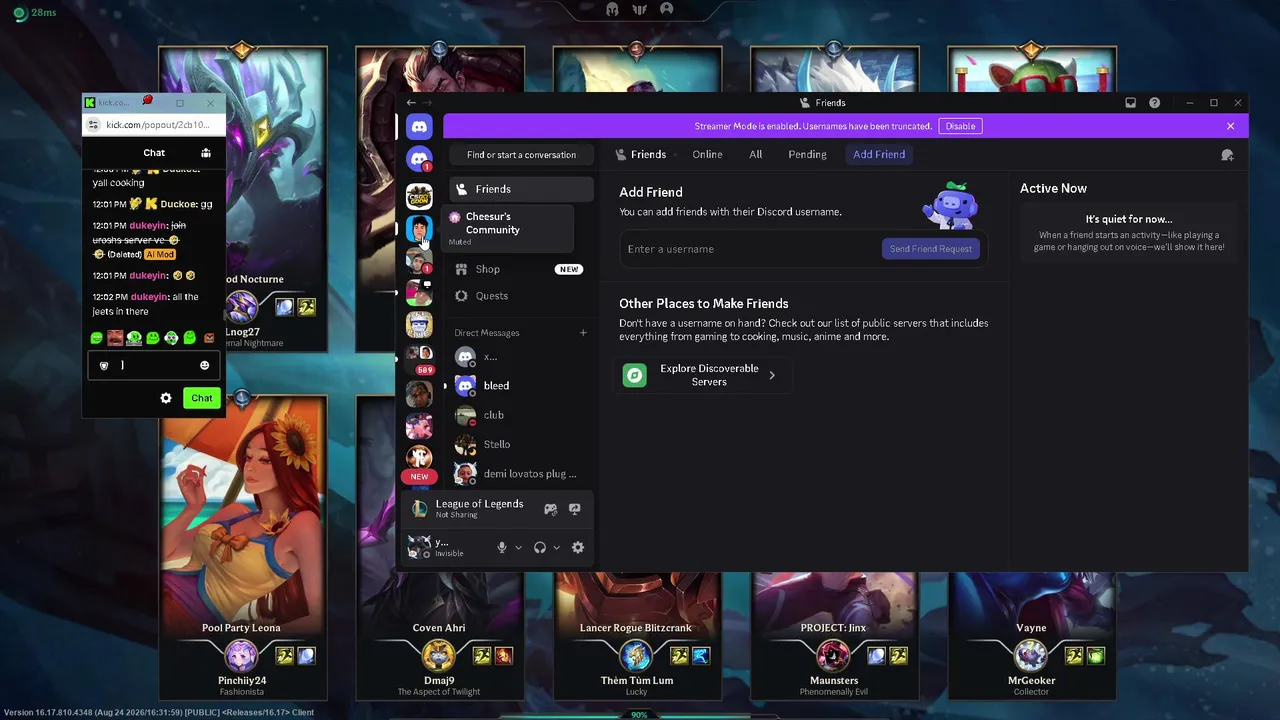Open Kick chat leaderboard gift icon
This screenshot has height=720, width=1280.
206,153
